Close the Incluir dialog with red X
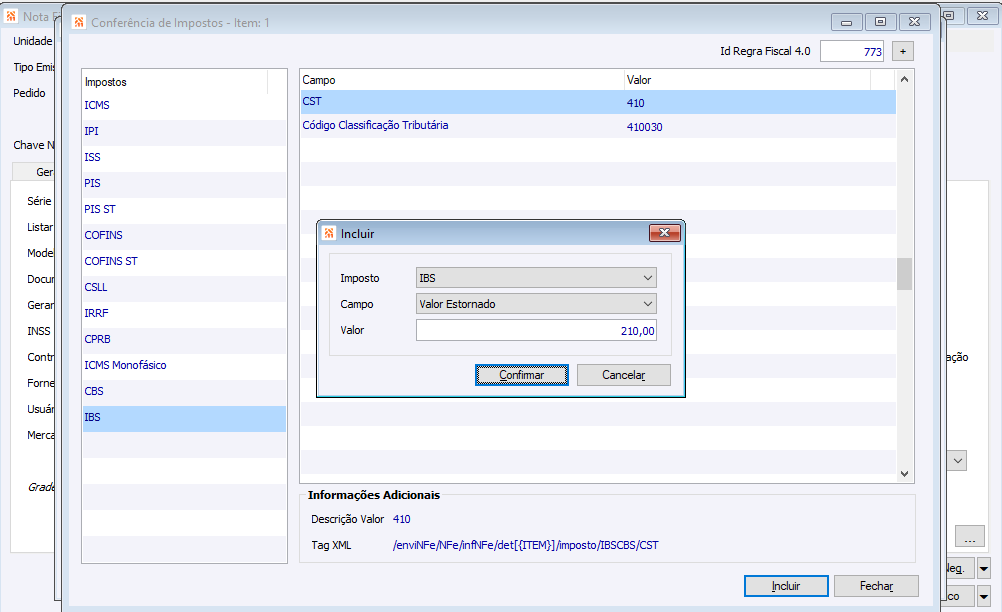This screenshot has width=1002, height=612. tap(665, 233)
